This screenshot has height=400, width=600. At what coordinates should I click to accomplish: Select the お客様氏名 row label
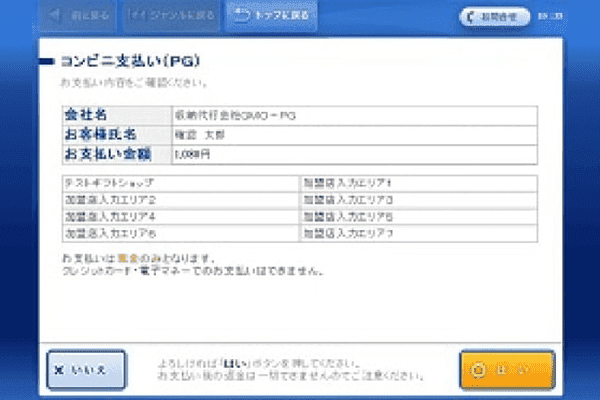pos(99,135)
